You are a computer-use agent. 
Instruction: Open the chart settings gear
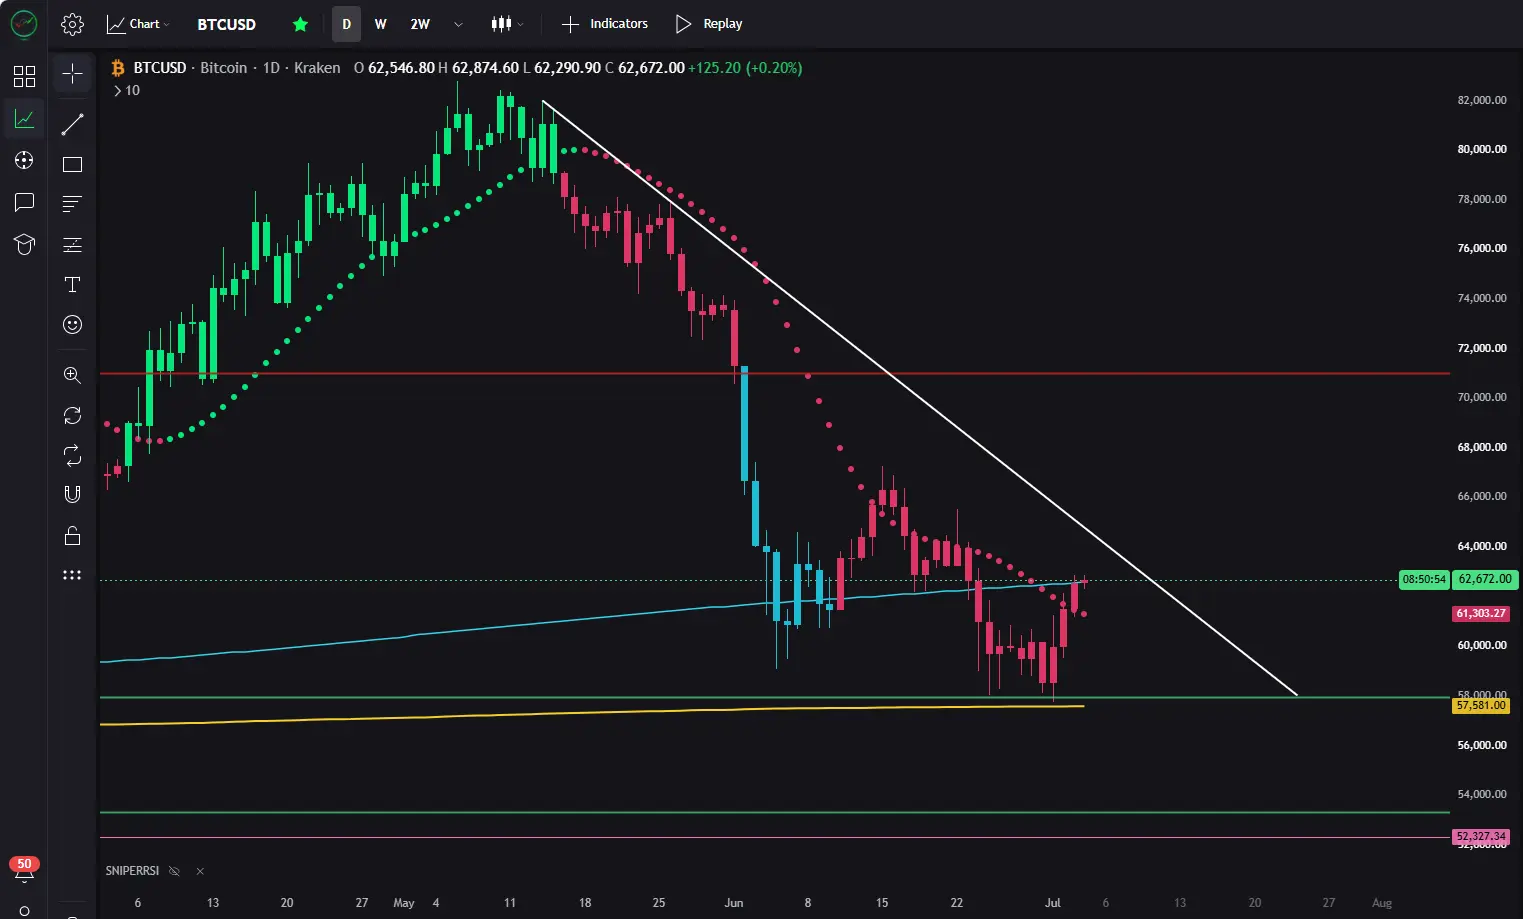pos(72,24)
